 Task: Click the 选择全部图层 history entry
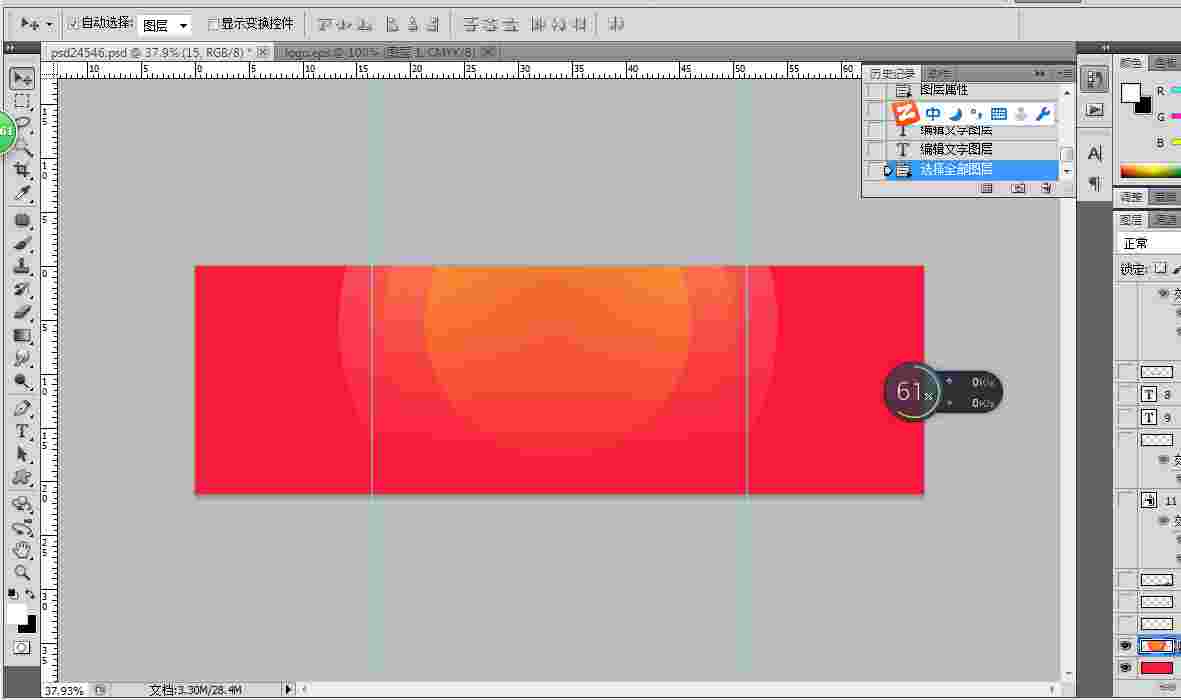[956, 170]
